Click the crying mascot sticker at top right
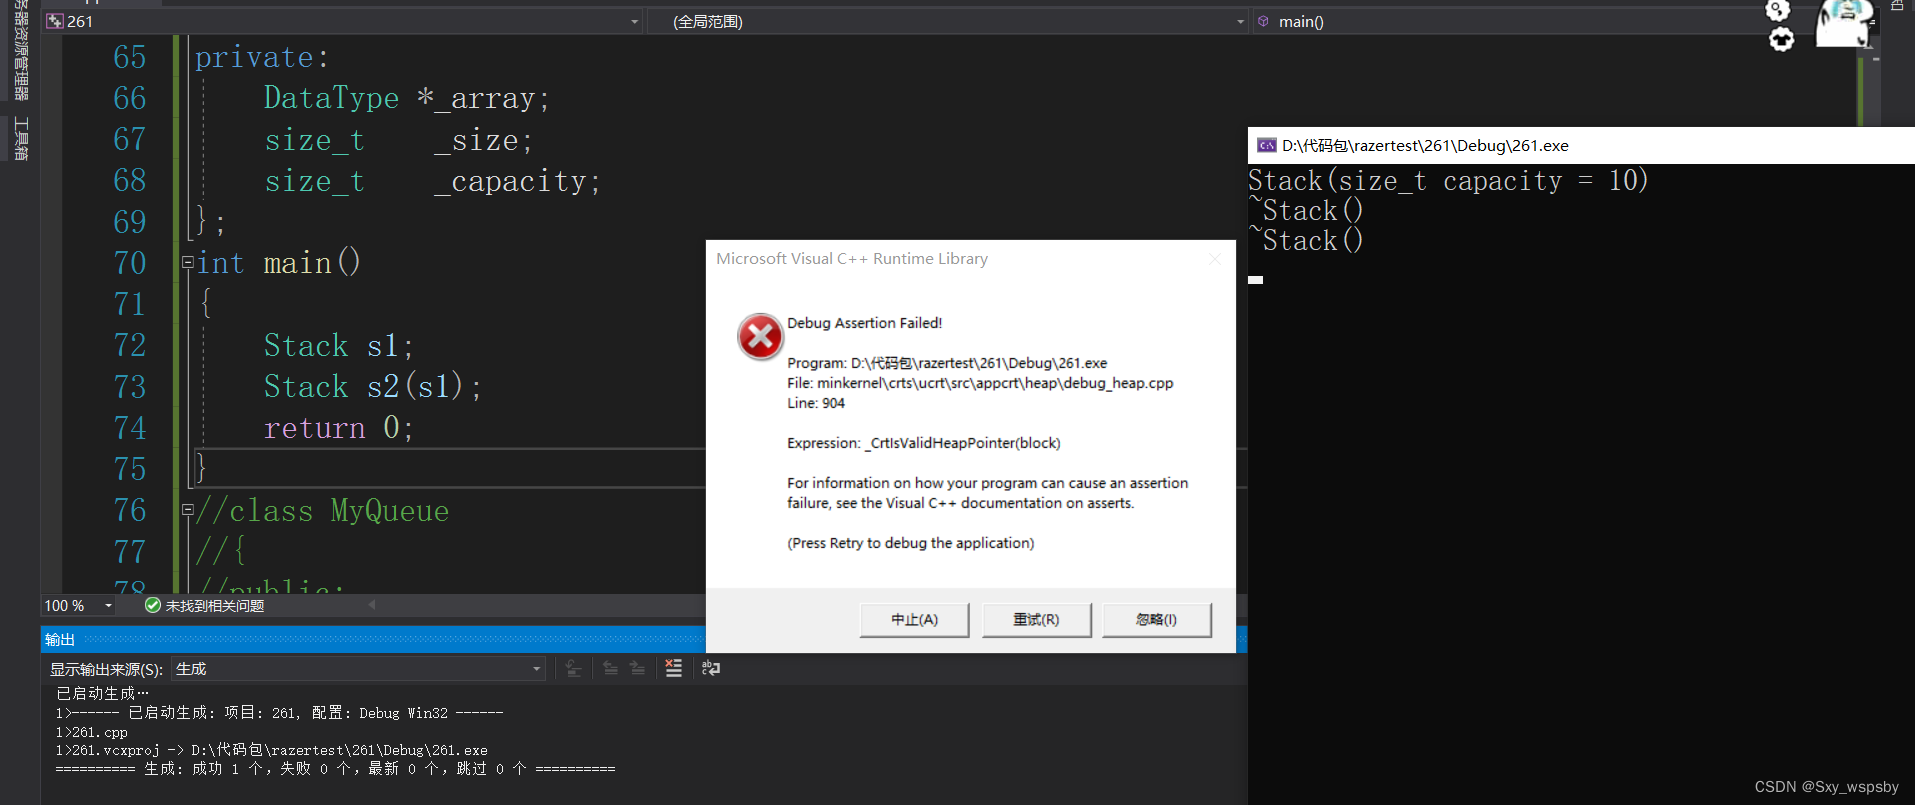This screenshot has height=805, width=1915. [1844, 23]
